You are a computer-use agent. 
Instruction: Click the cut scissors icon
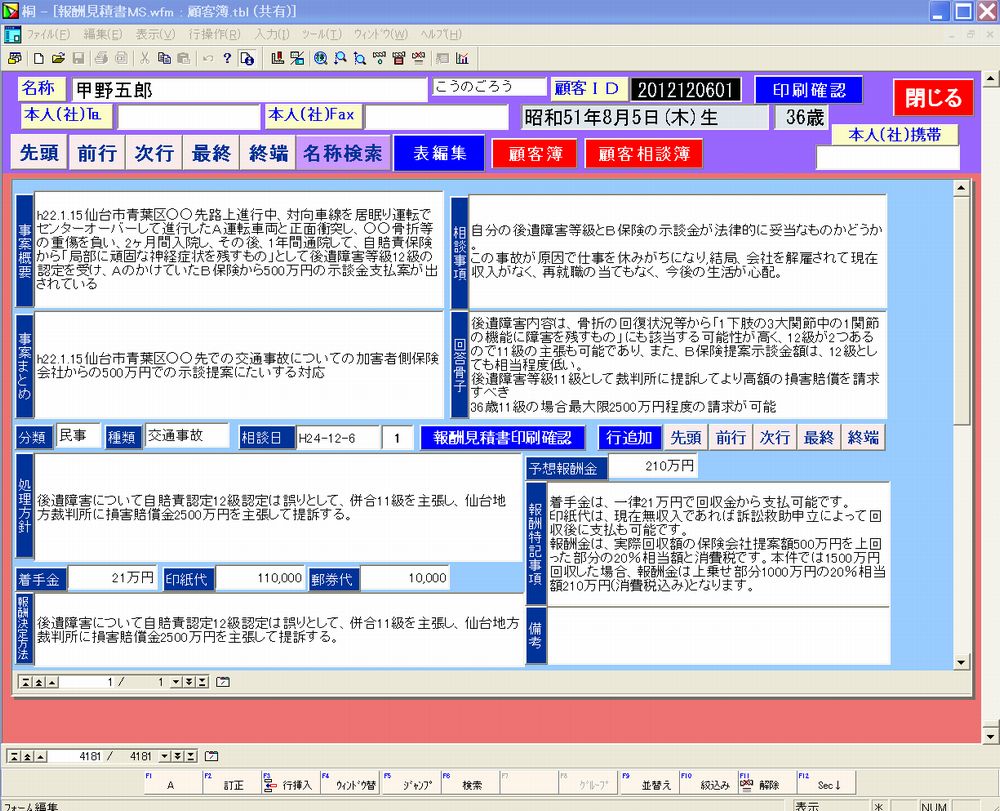point(145,58)
